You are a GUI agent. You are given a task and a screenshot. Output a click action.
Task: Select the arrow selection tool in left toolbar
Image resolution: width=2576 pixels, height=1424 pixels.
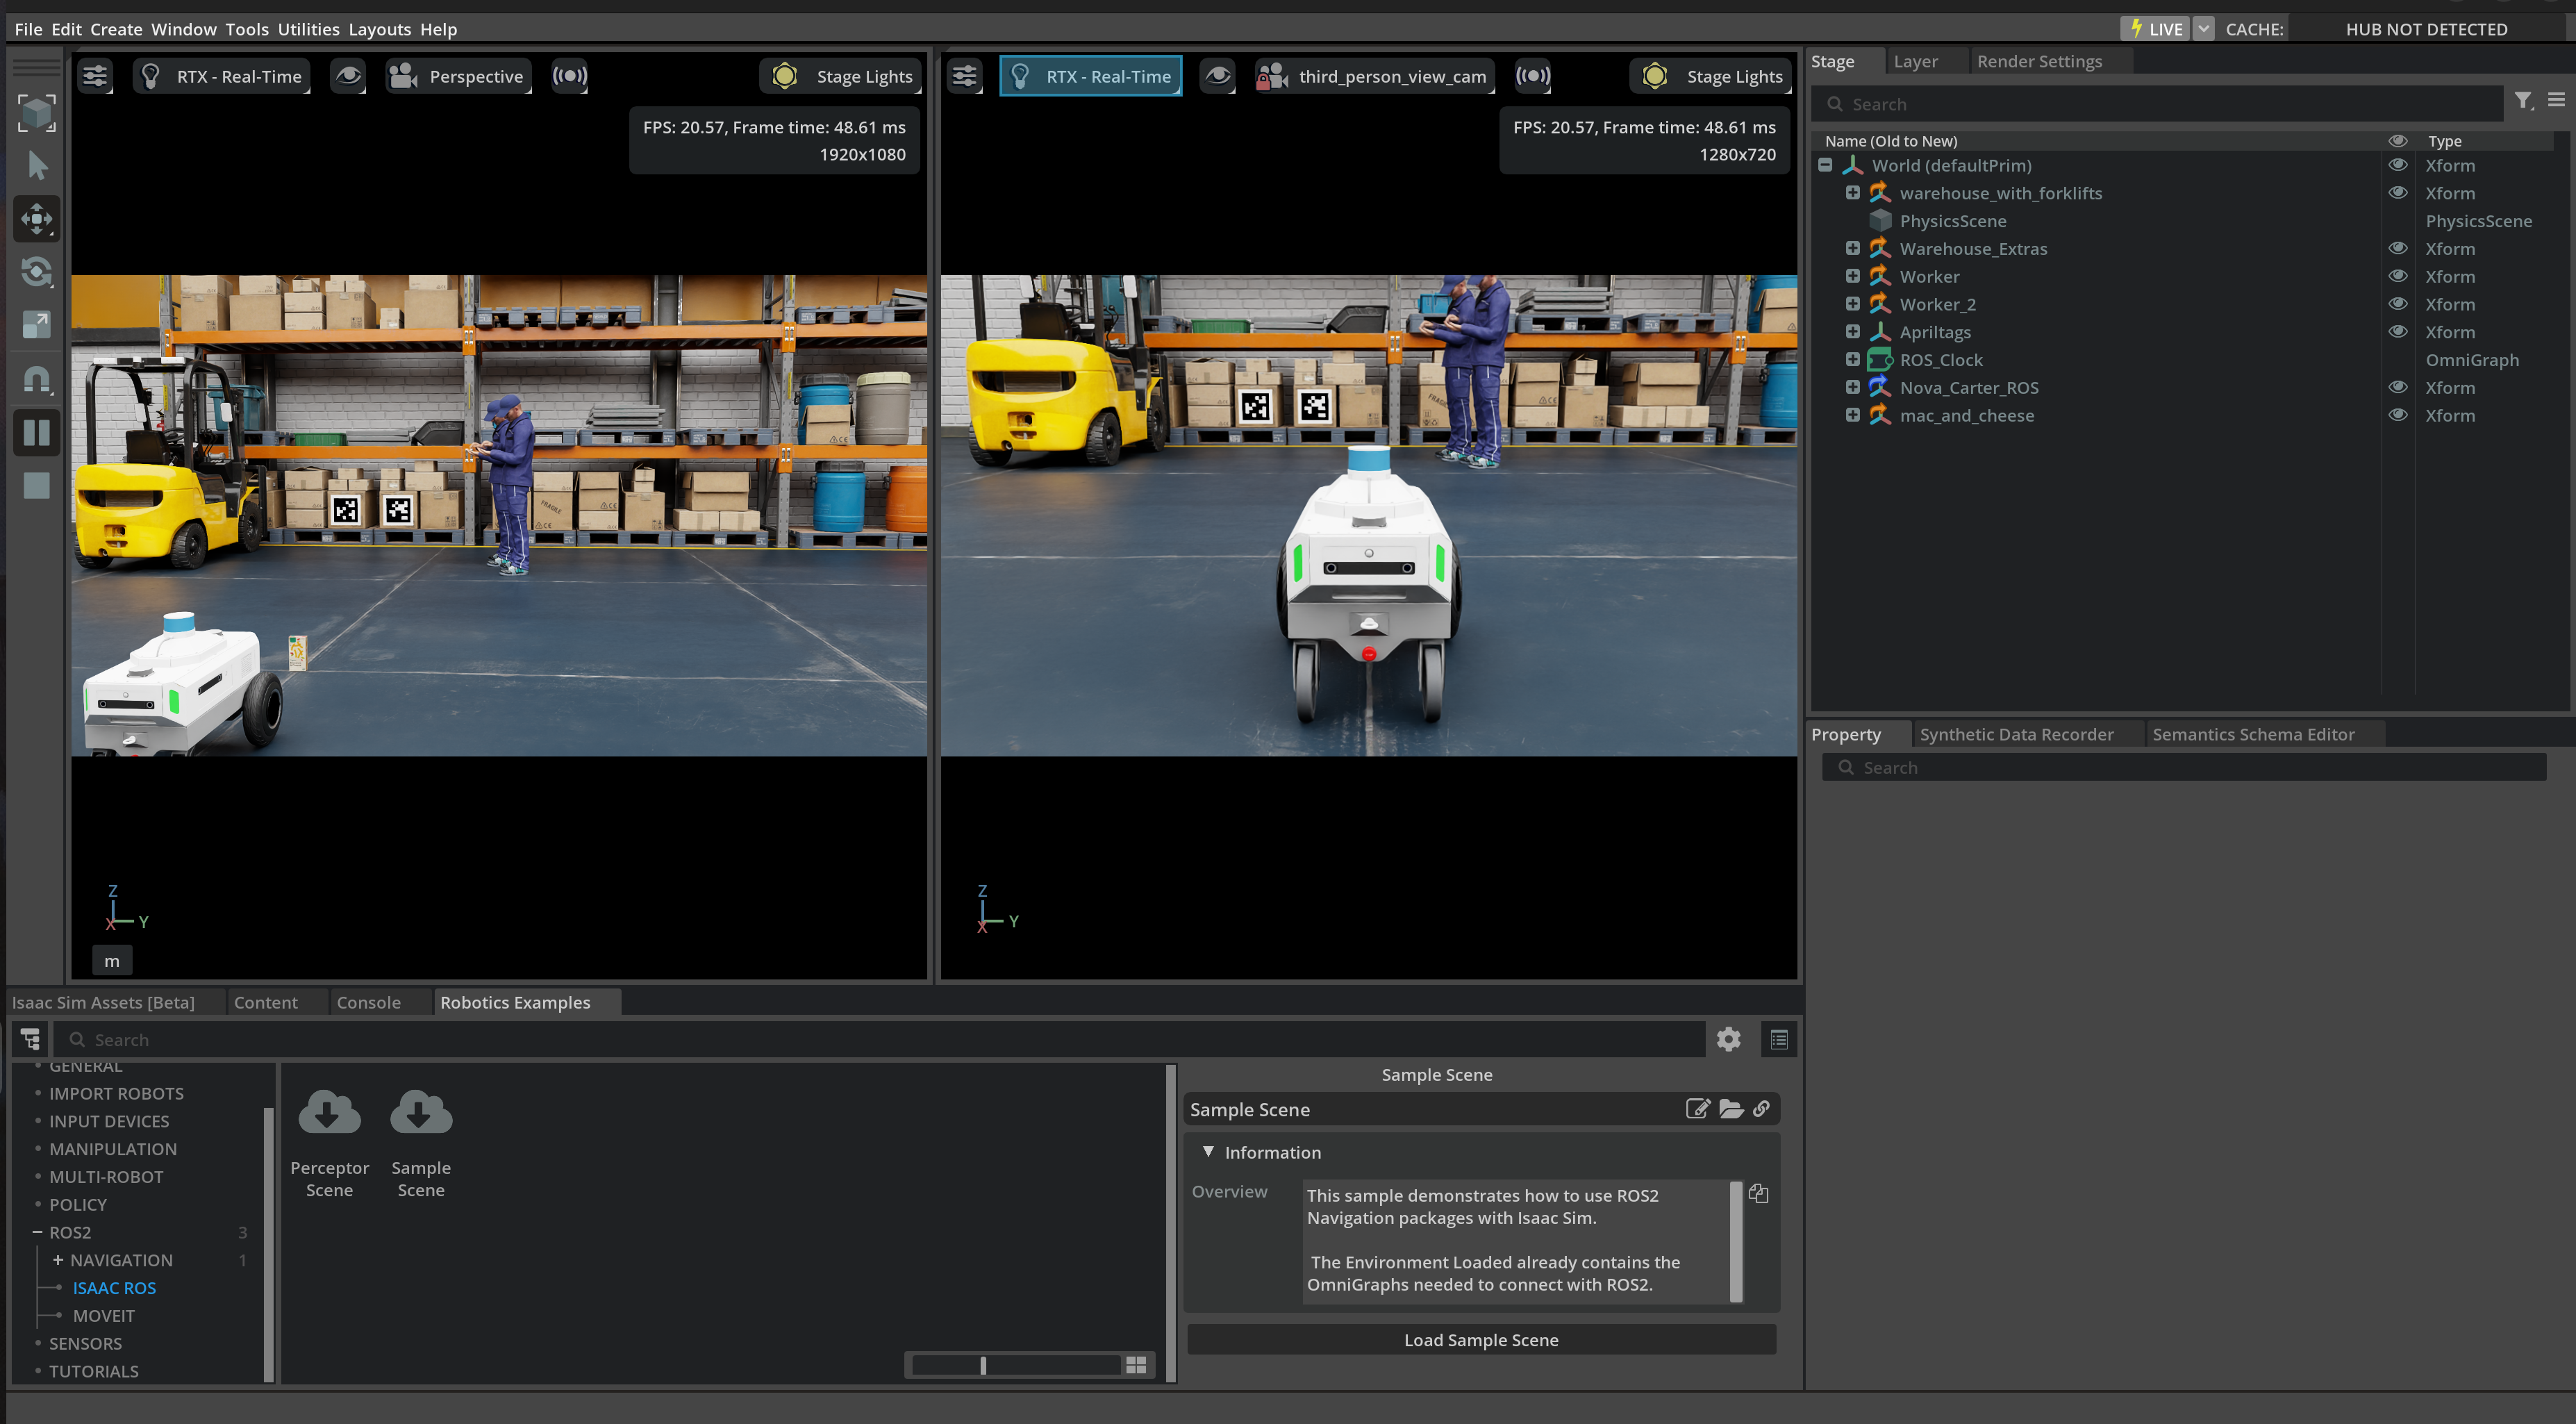click(37, 165)
